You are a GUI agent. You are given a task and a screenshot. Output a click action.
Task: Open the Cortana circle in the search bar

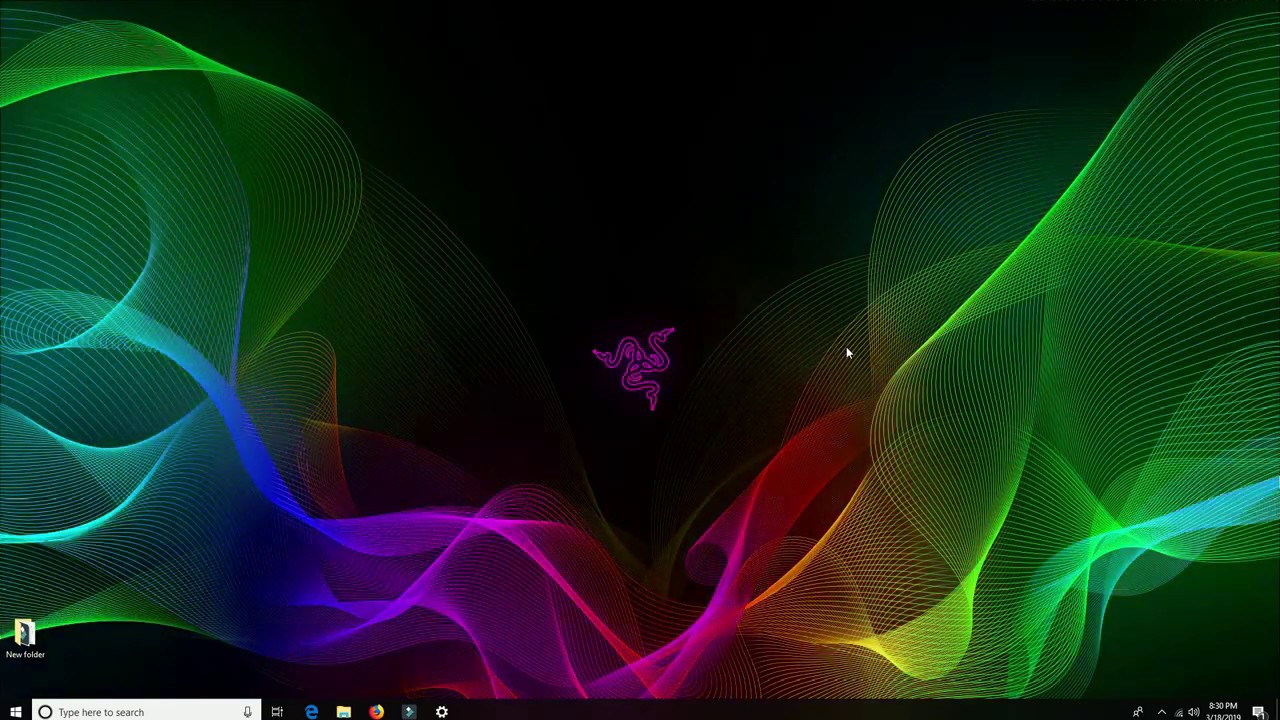(x=45, y=712)
